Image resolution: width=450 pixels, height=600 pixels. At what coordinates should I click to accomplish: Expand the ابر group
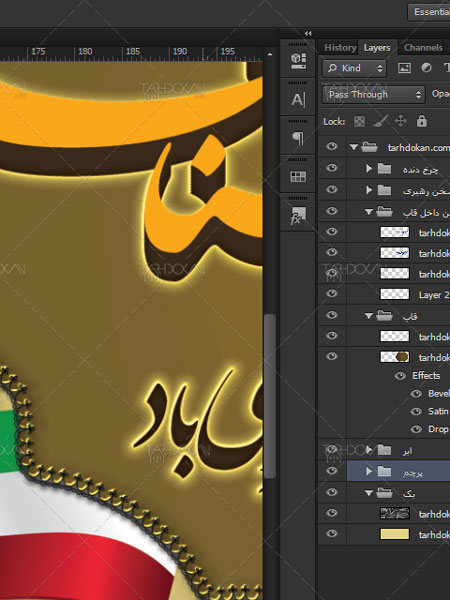tap(368, 450)
